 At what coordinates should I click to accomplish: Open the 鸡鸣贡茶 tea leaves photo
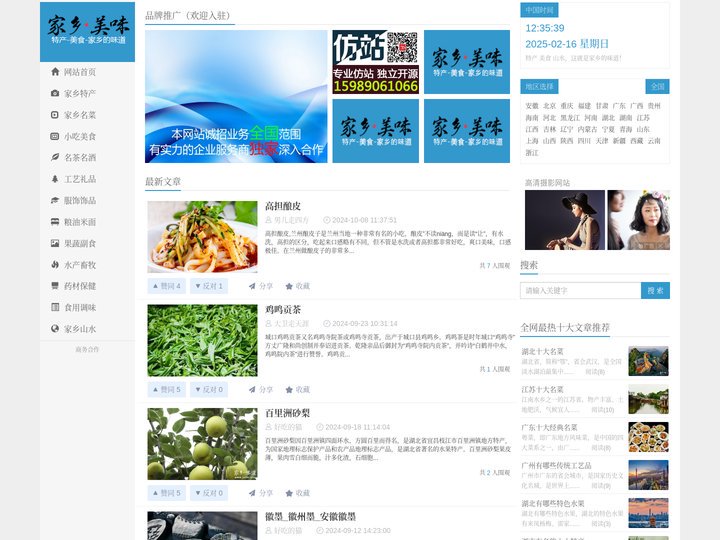pos(202,340)
